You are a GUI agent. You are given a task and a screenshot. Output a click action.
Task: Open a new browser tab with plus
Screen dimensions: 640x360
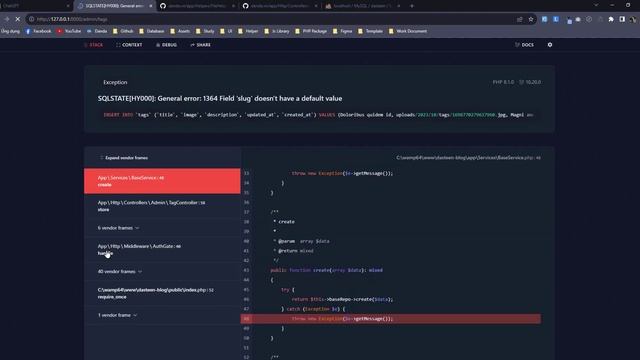(411, 6)
